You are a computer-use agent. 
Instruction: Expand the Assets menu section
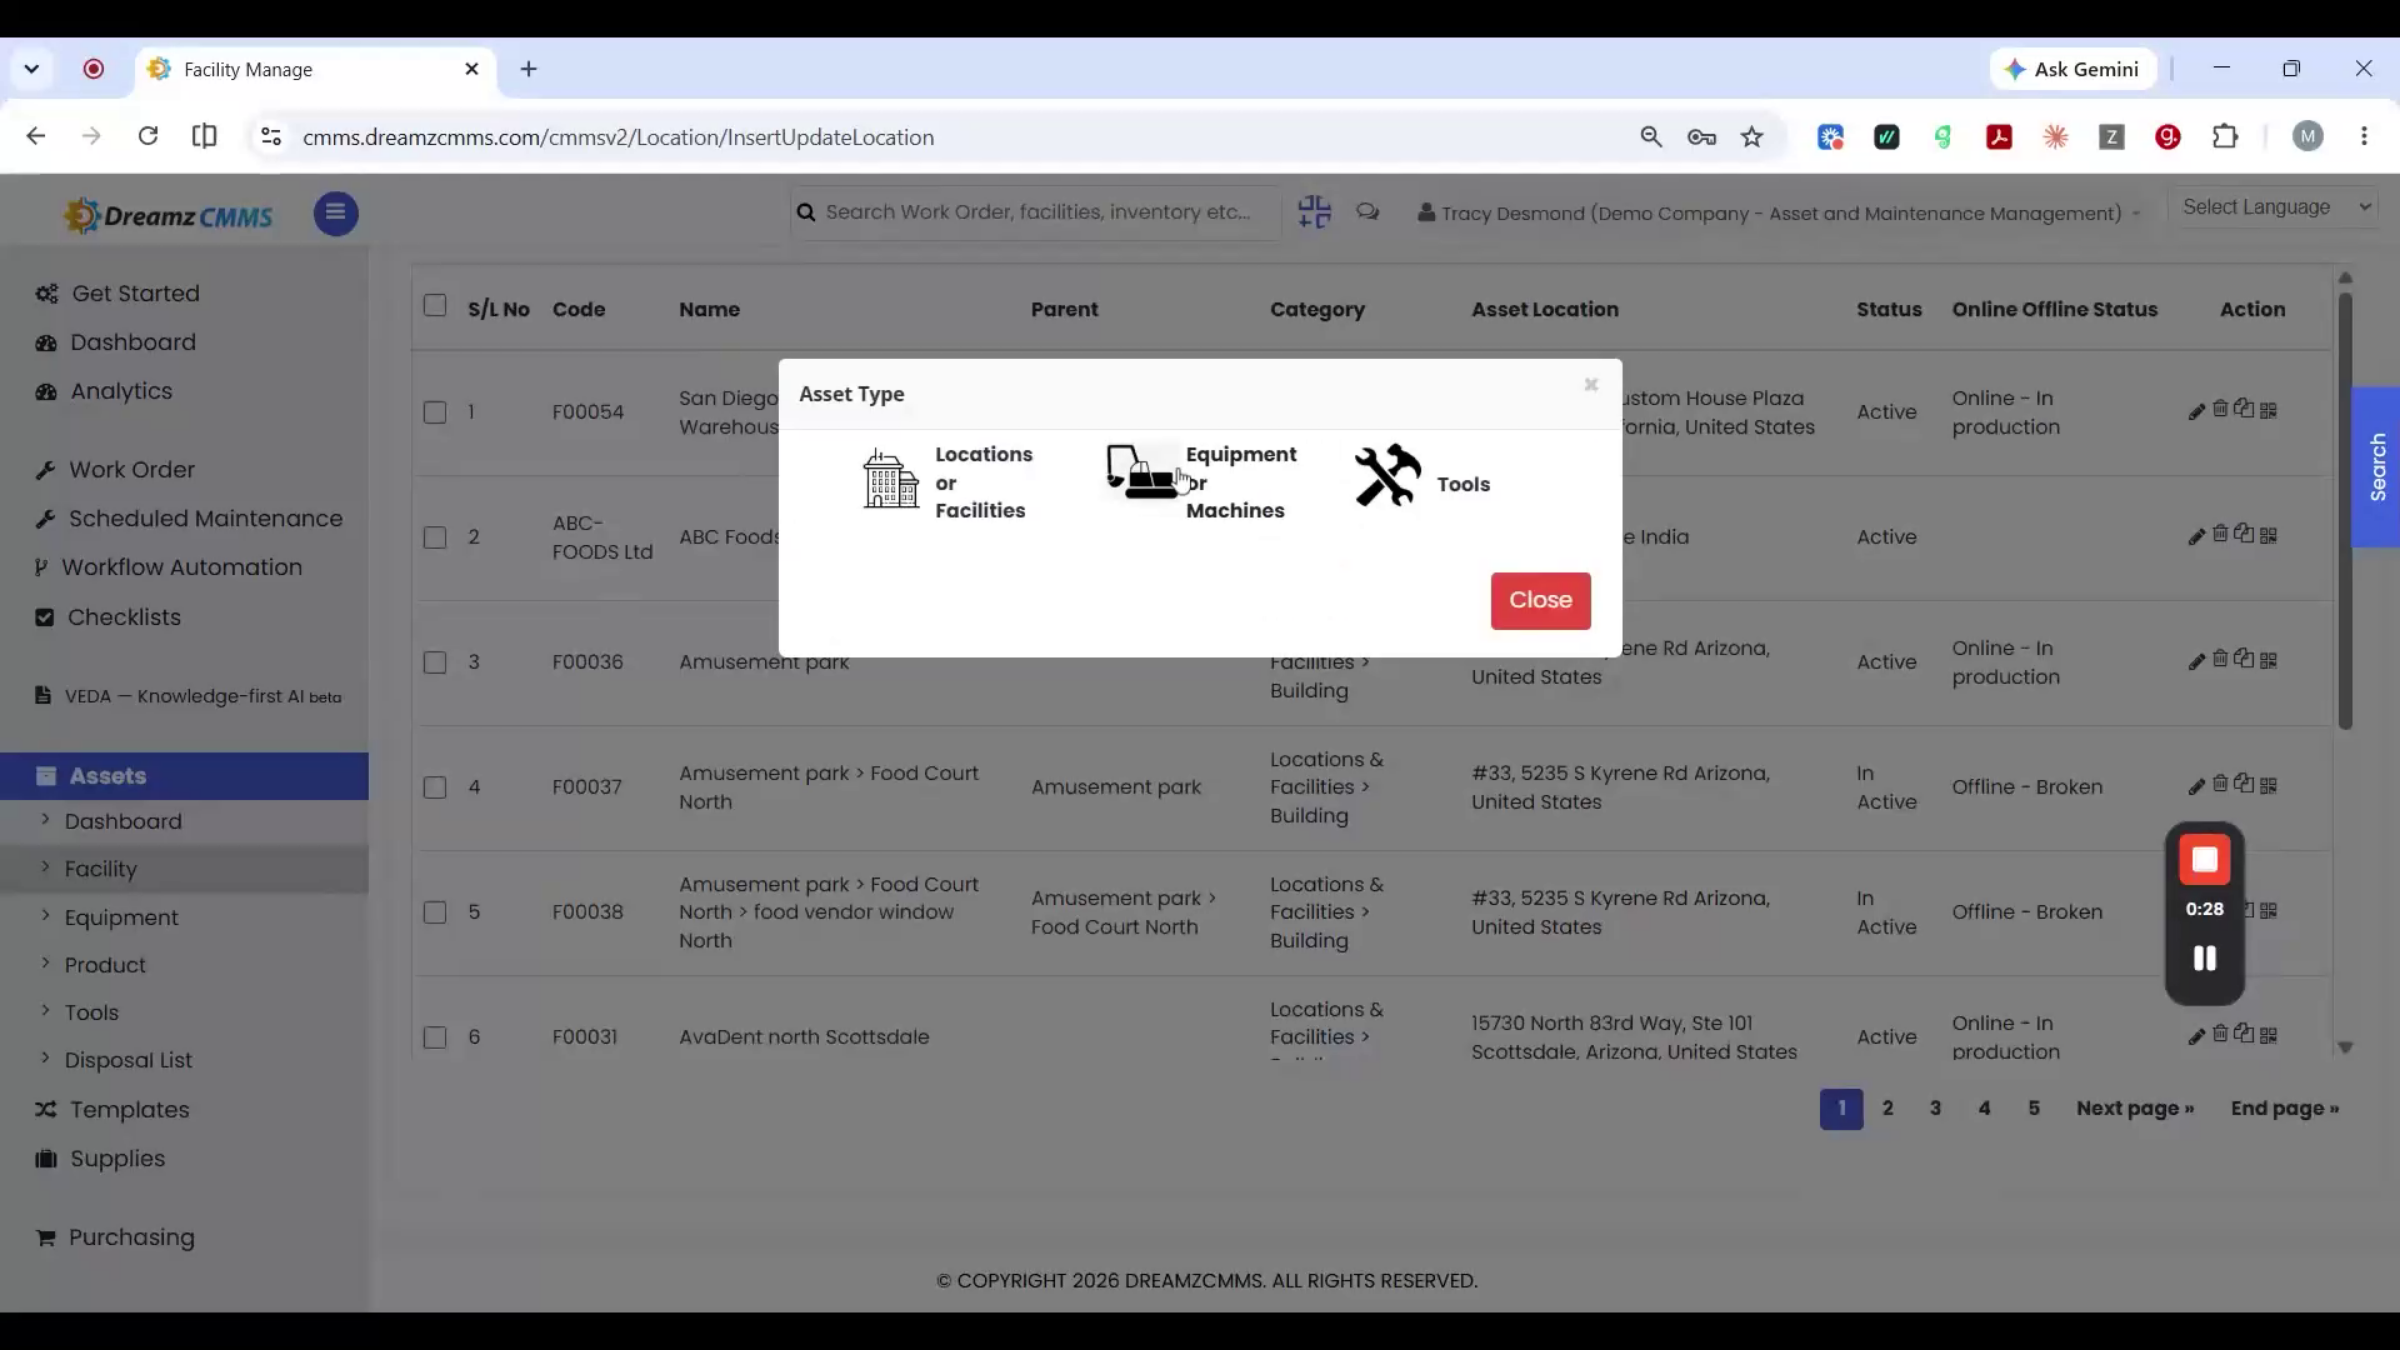point(184,776)
